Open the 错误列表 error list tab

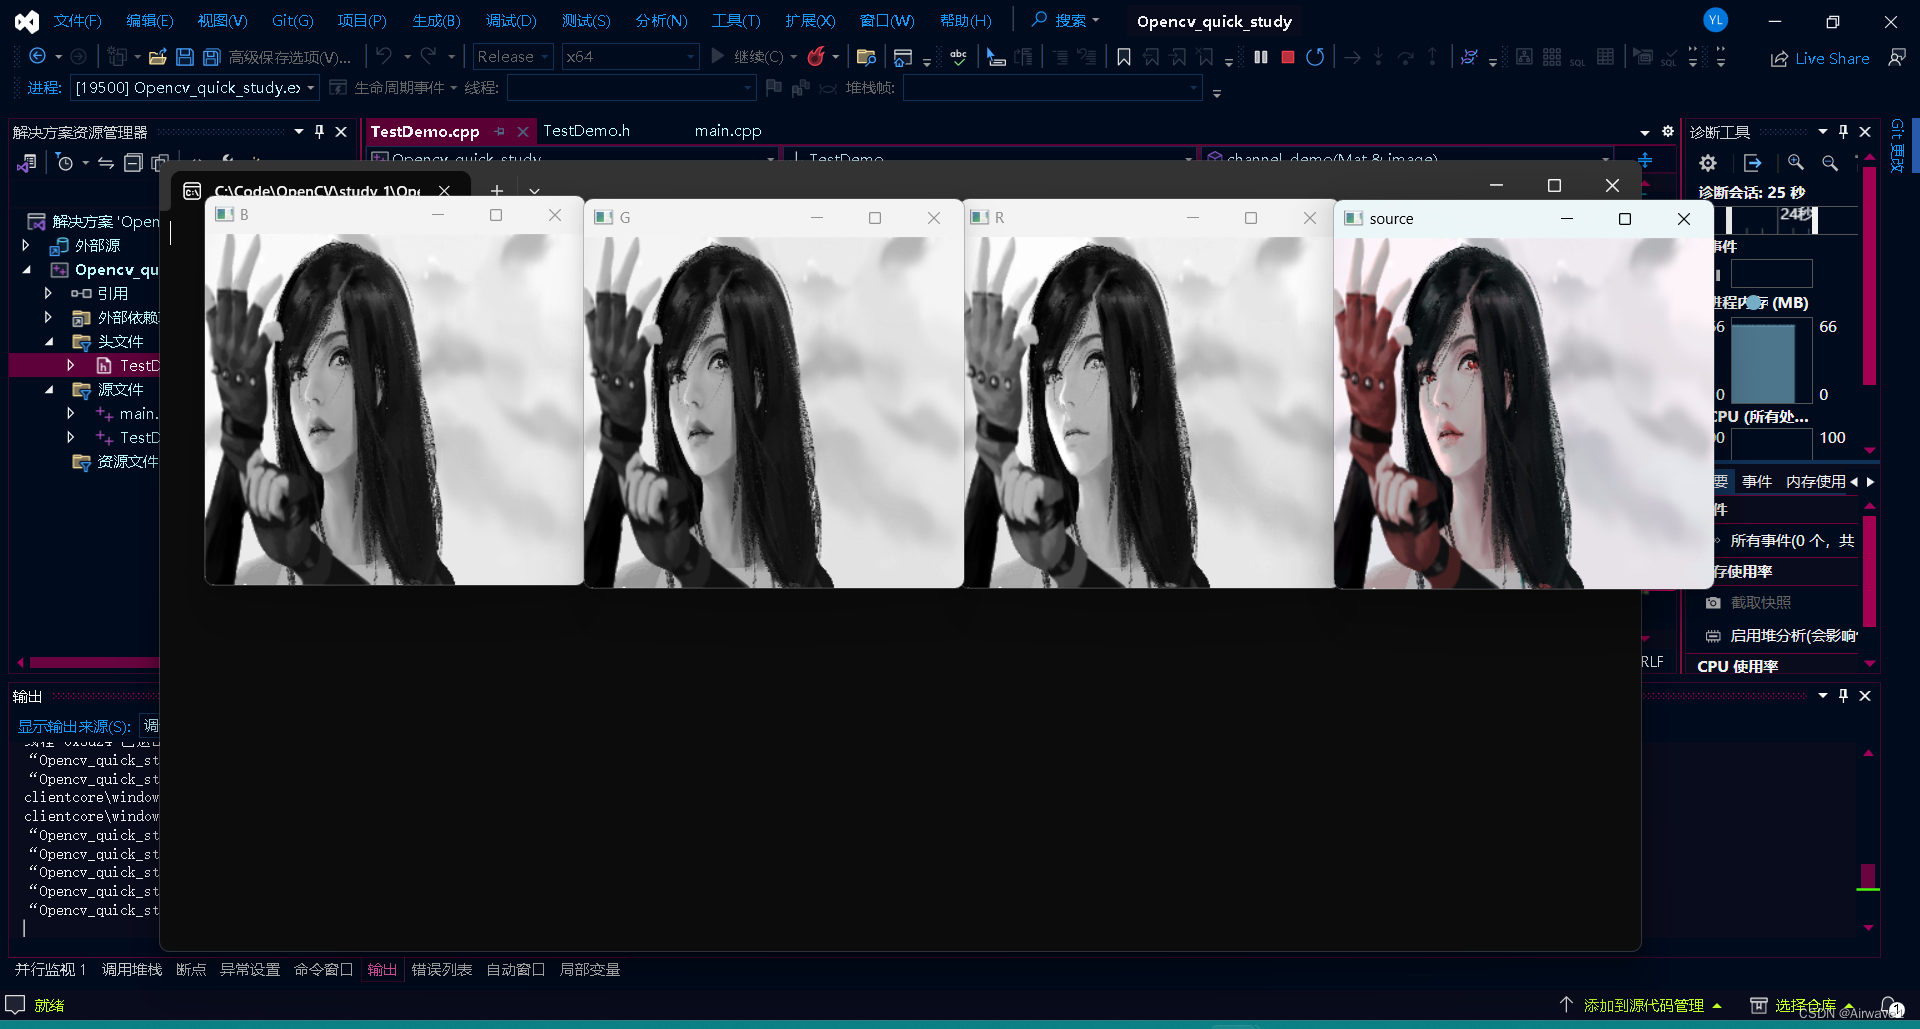point(442,969)
